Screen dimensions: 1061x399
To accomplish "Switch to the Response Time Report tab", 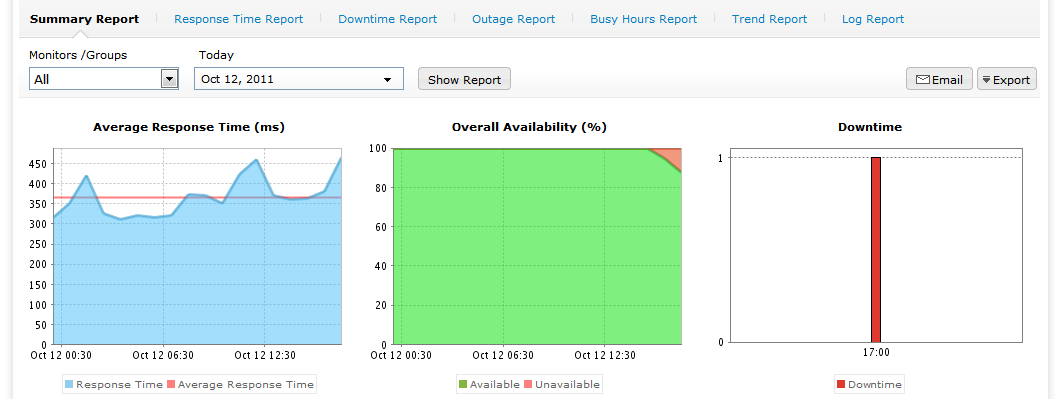I will (238, 19).
